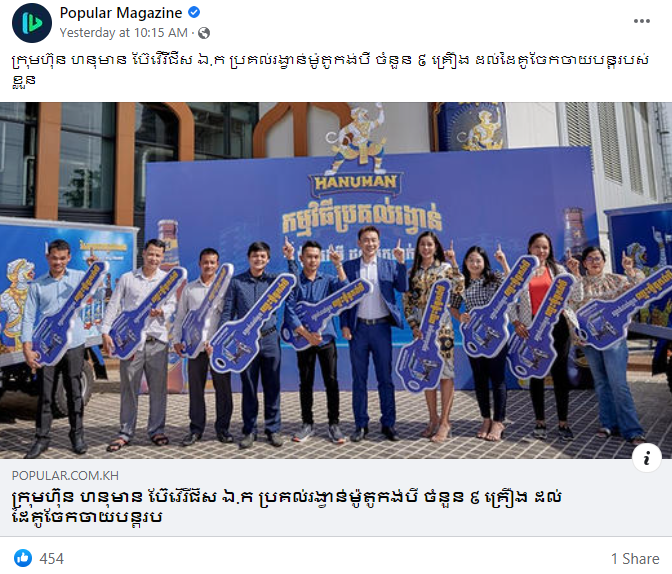
Task: Open the 1 Share list
Action: pos(635,559)
